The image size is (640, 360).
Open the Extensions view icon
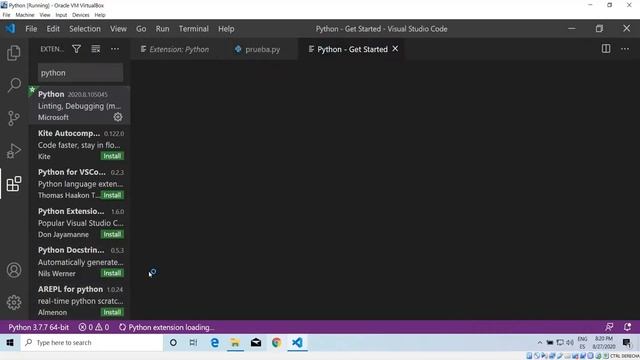(x=14, y=184)
